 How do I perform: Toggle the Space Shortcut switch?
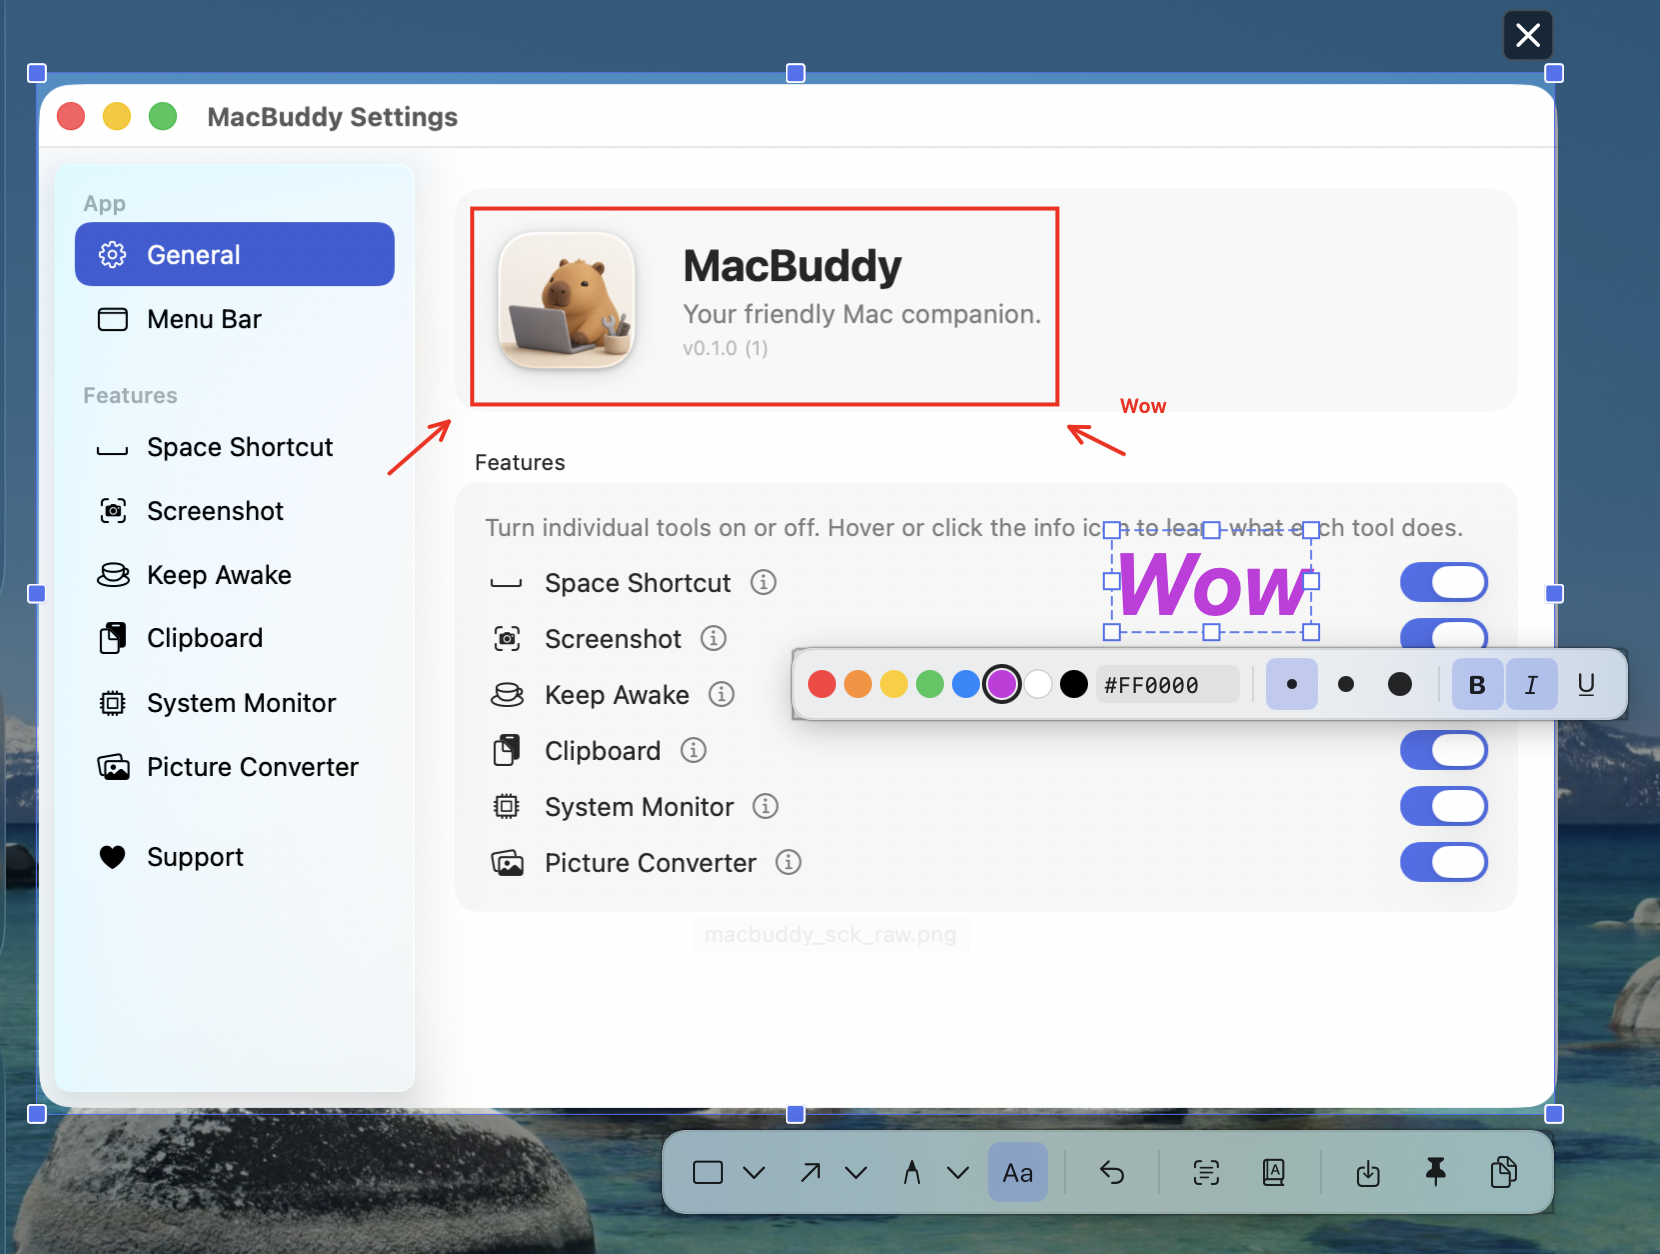coord(1444,582)
